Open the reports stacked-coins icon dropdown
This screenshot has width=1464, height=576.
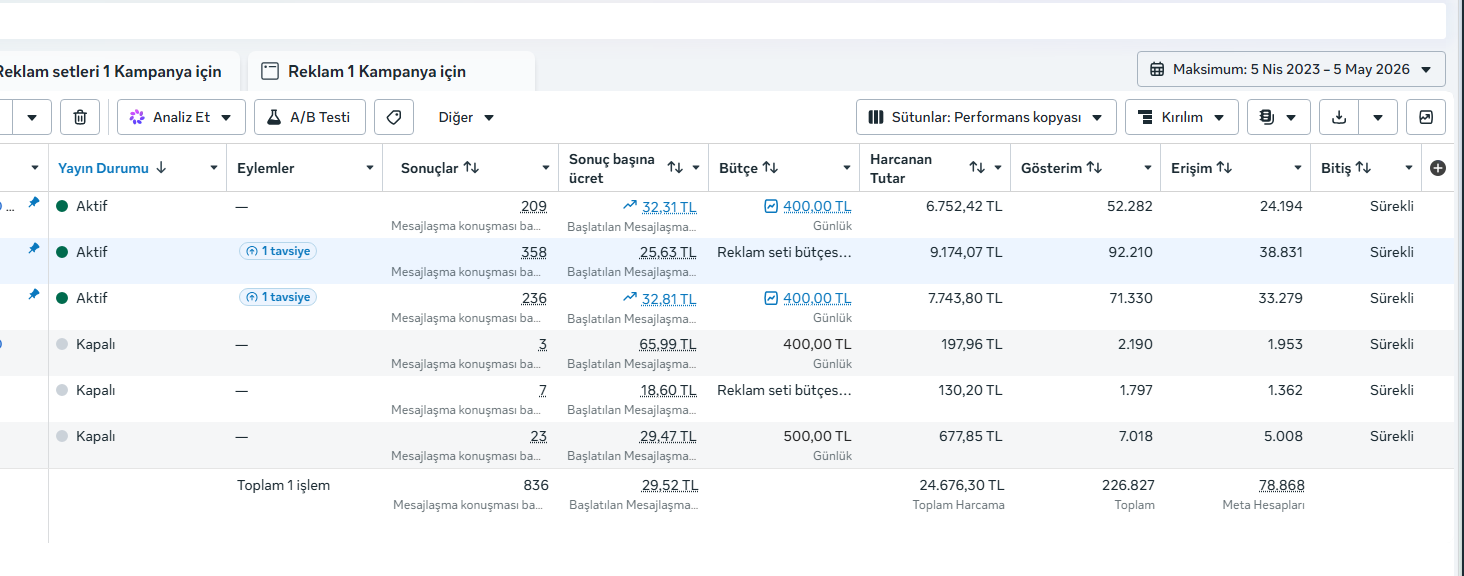pos(1278,117)
